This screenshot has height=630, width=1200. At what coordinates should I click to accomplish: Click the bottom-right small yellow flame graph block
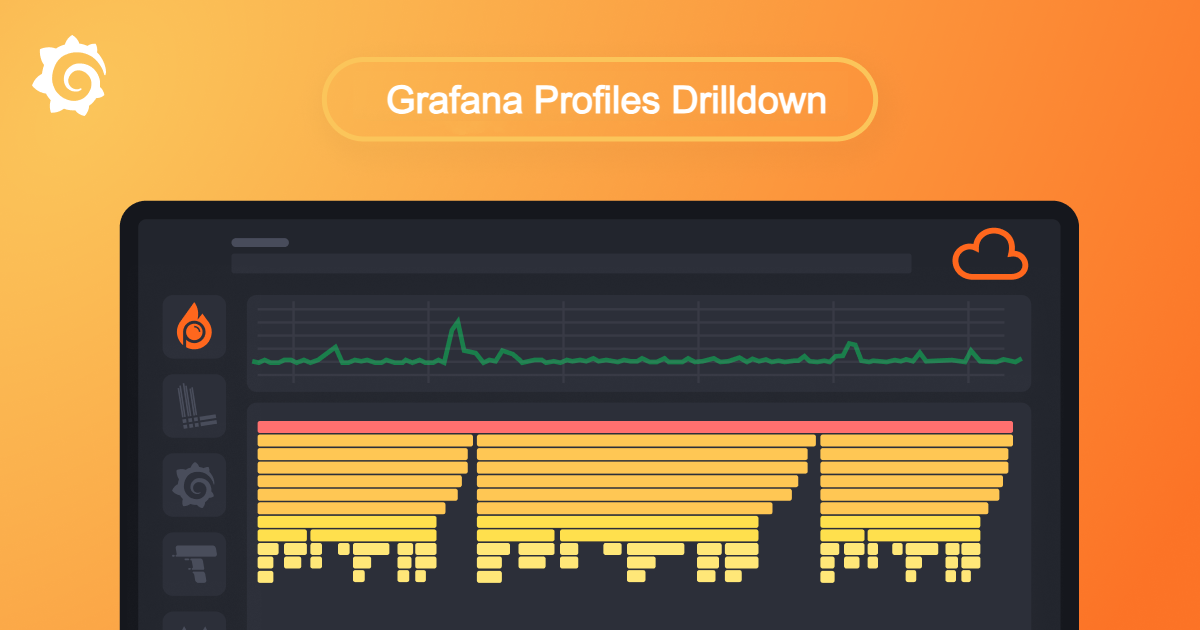(967, 576)
